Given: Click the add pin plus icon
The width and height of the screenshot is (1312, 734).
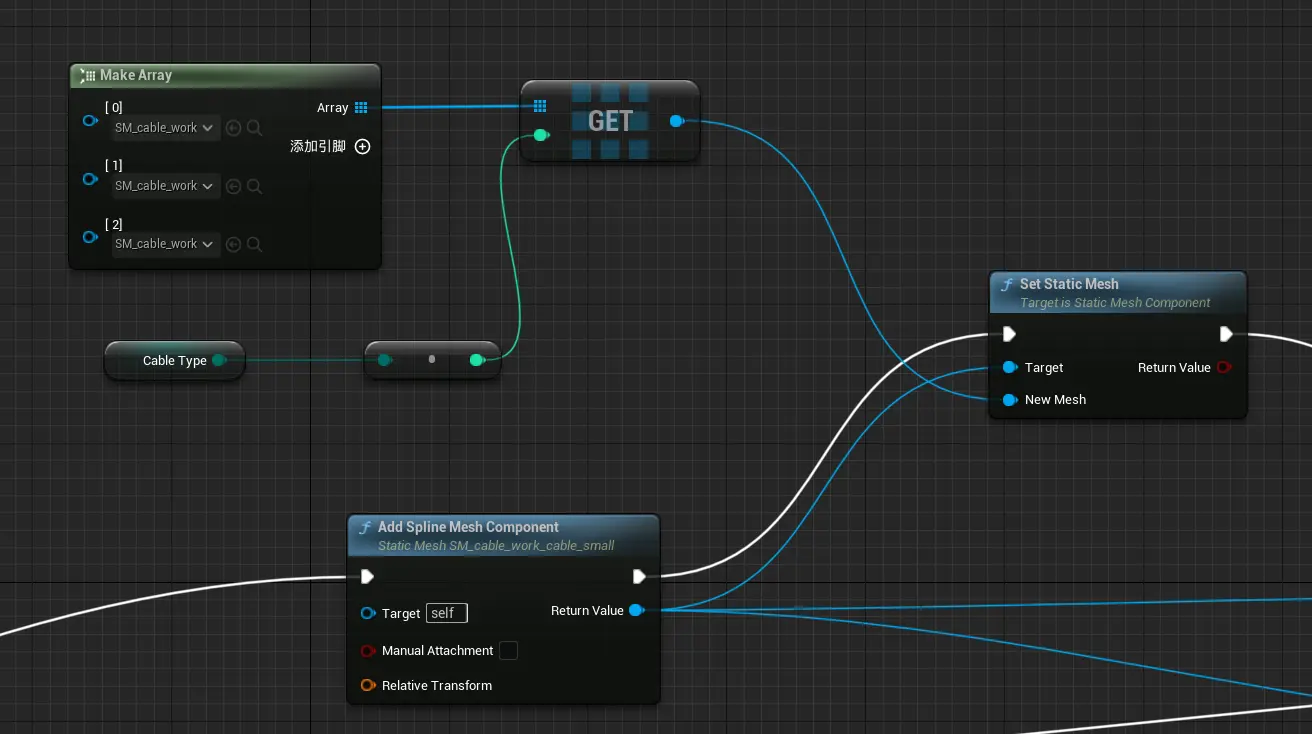Looking at the screenshot, I should 363,146.
